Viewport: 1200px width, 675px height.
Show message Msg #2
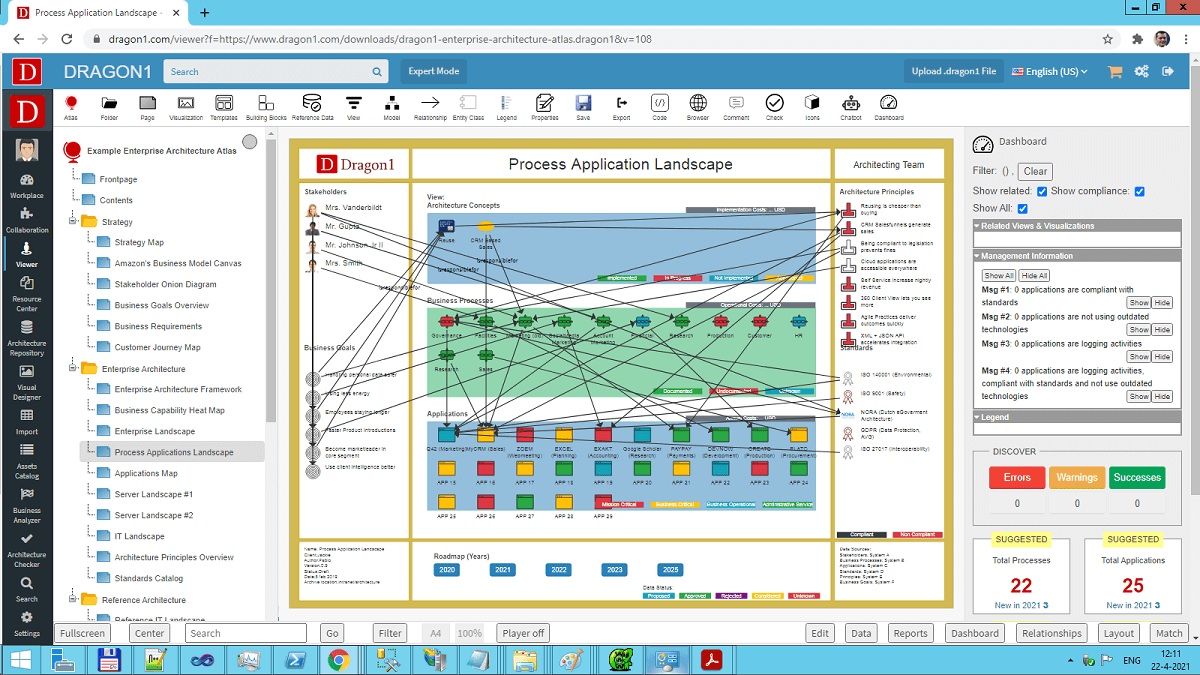(1139, 329)
